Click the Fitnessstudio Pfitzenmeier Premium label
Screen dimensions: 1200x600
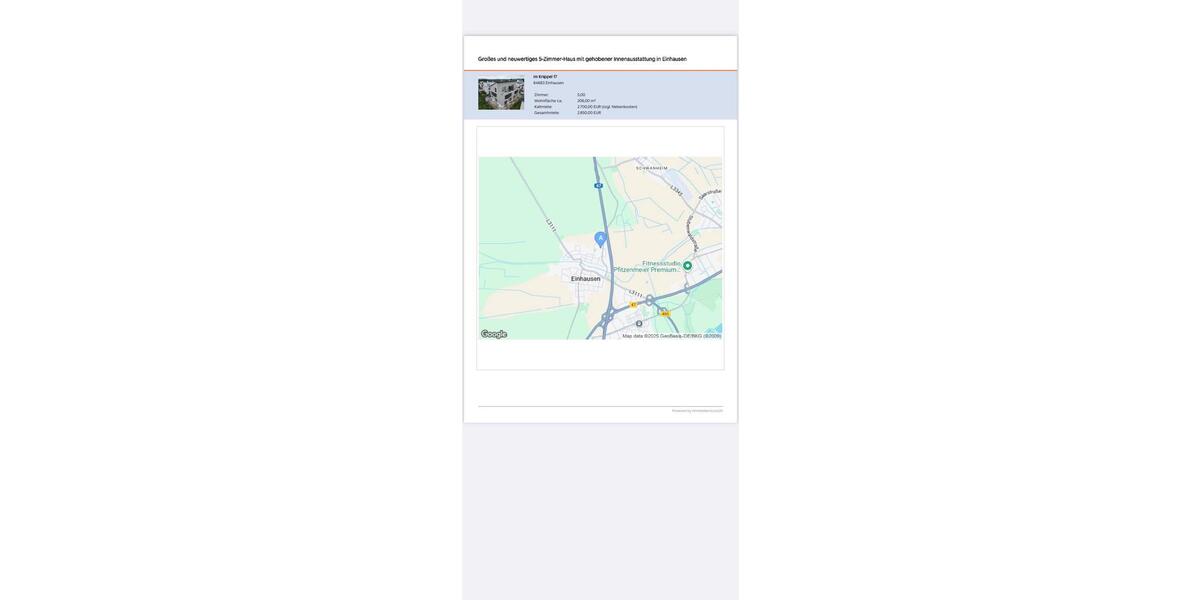[647, 266]
